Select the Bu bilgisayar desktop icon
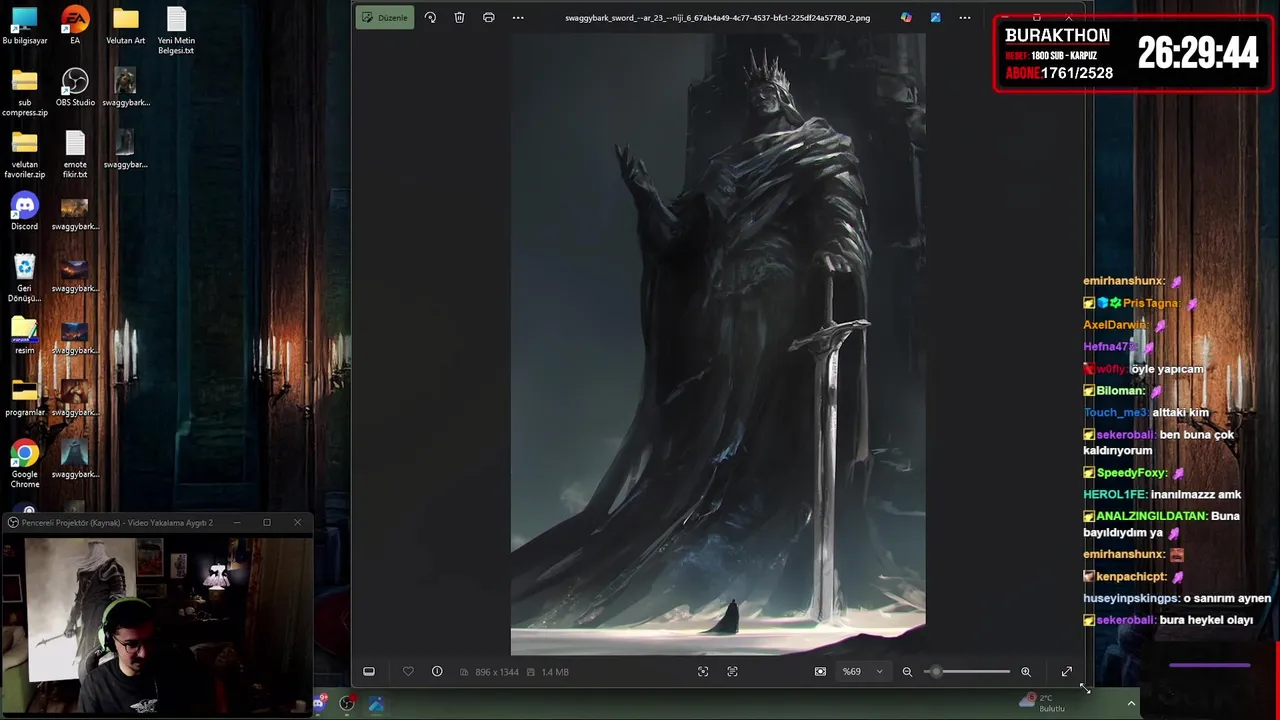The height and width of the screenshot is (720, 1280). [x=24, y=27]
